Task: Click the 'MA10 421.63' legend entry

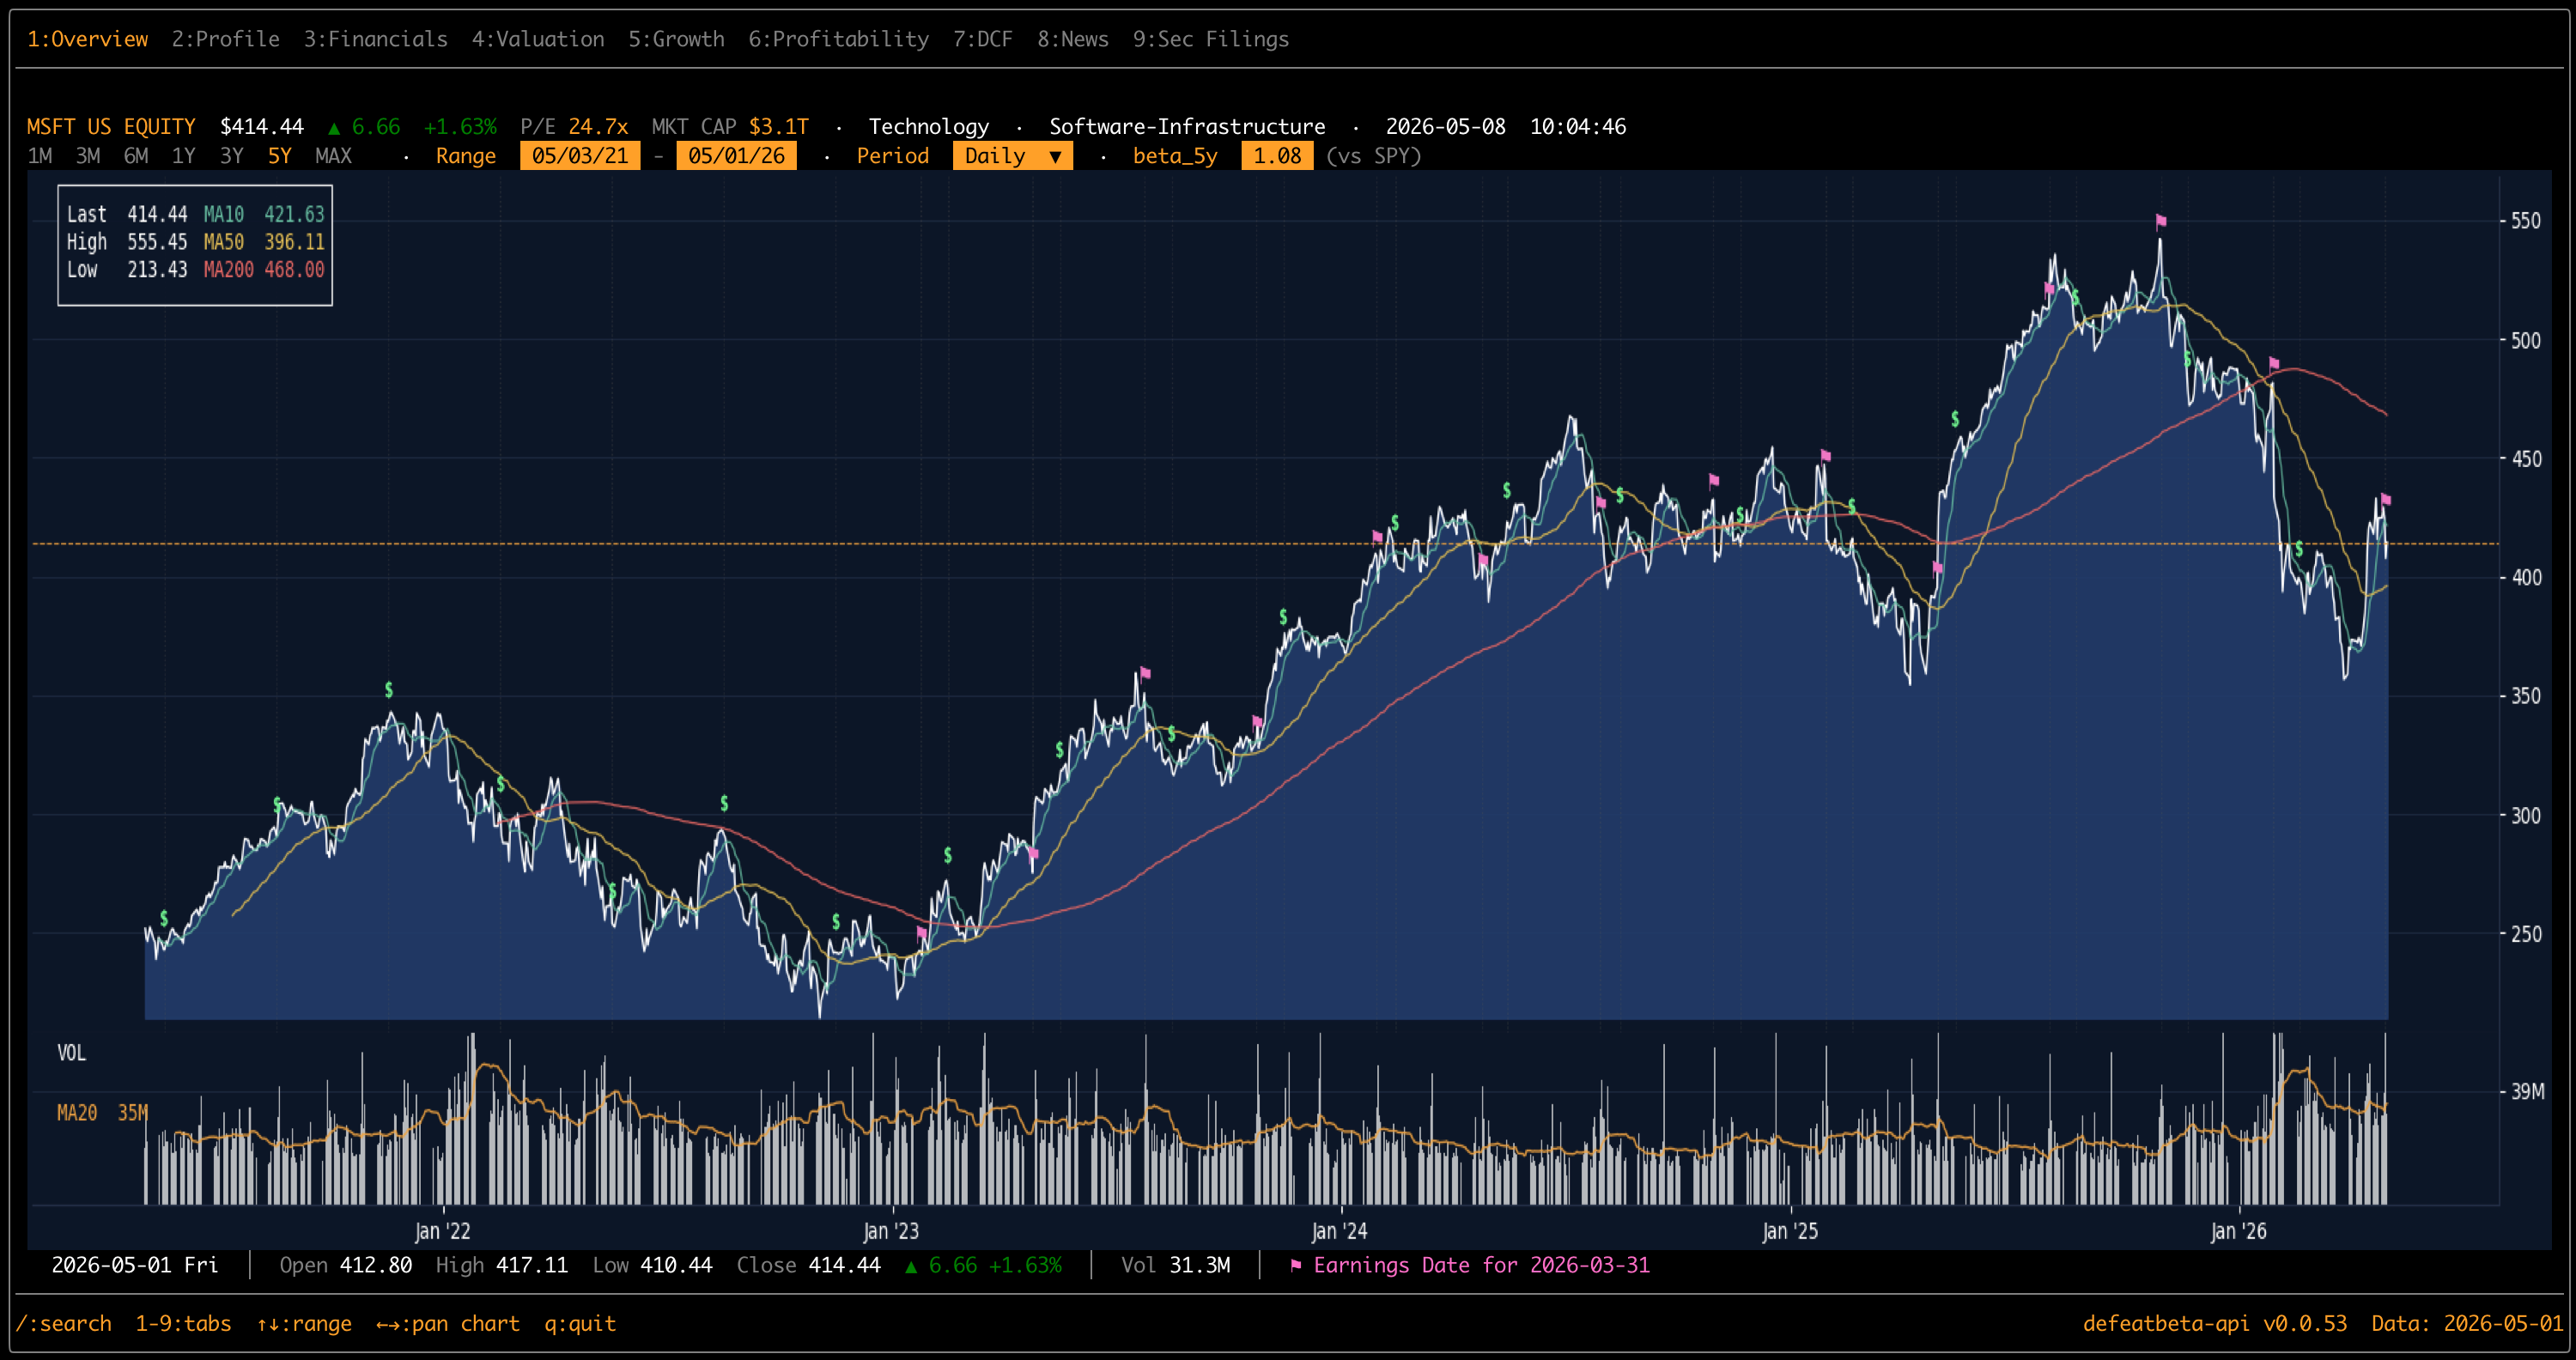Action: click(x=264, y=214)
